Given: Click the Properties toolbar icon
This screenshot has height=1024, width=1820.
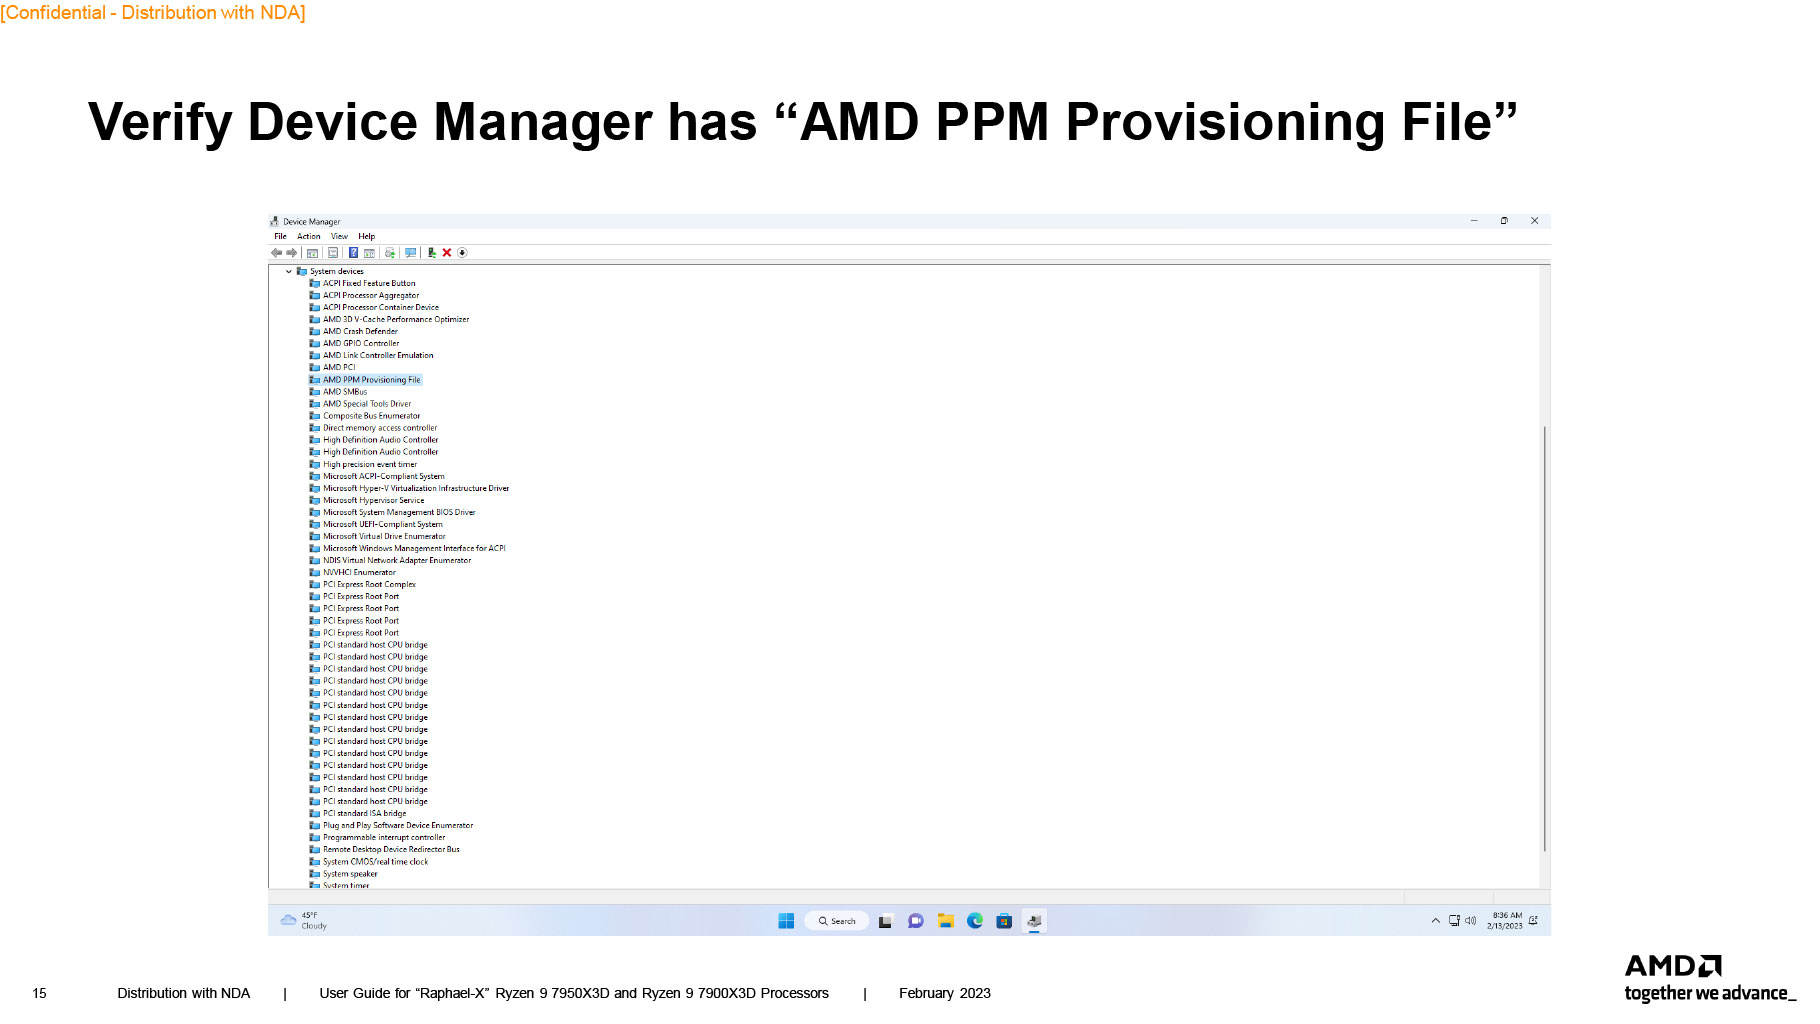Looking at the screenshot, I should tap(333, 253).
